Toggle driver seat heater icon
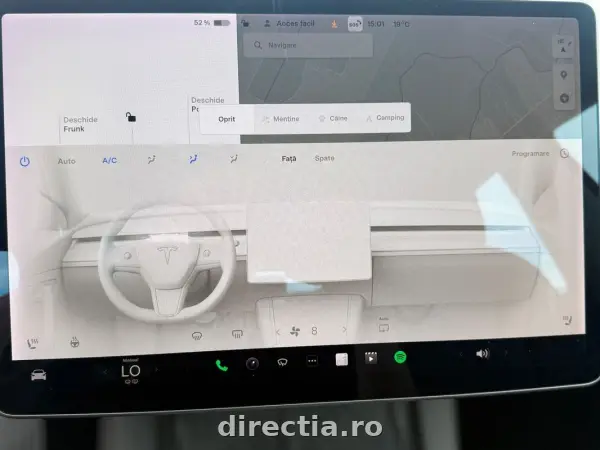600x450 pixels. [33, 343]
